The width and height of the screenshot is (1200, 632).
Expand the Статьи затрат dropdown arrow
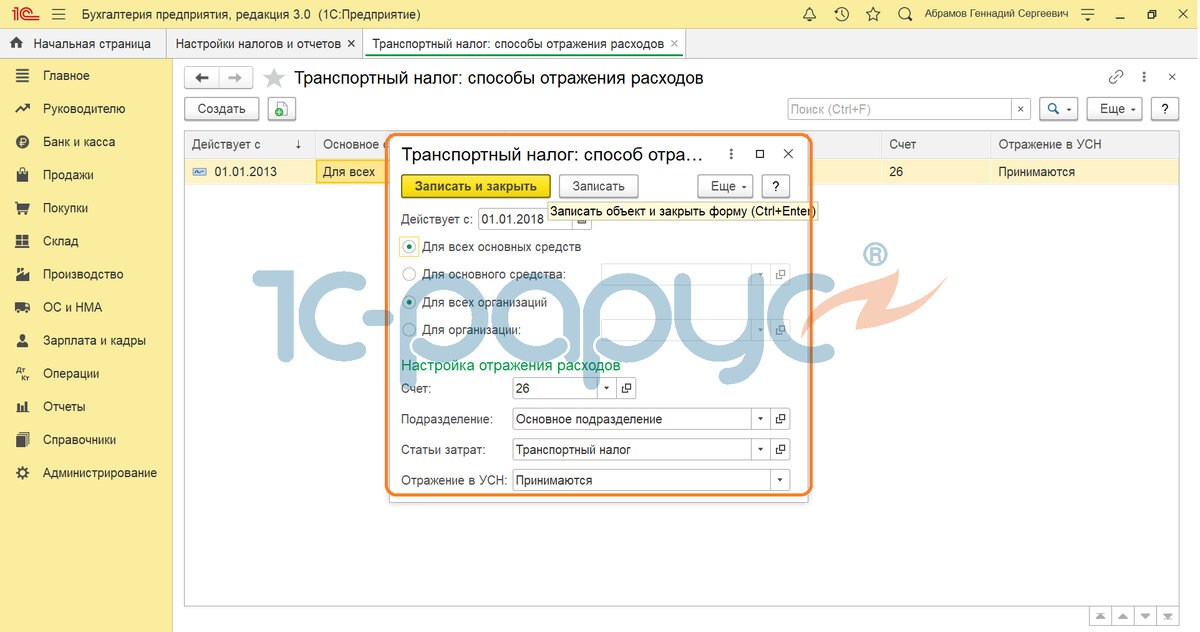tap(761, 449)
